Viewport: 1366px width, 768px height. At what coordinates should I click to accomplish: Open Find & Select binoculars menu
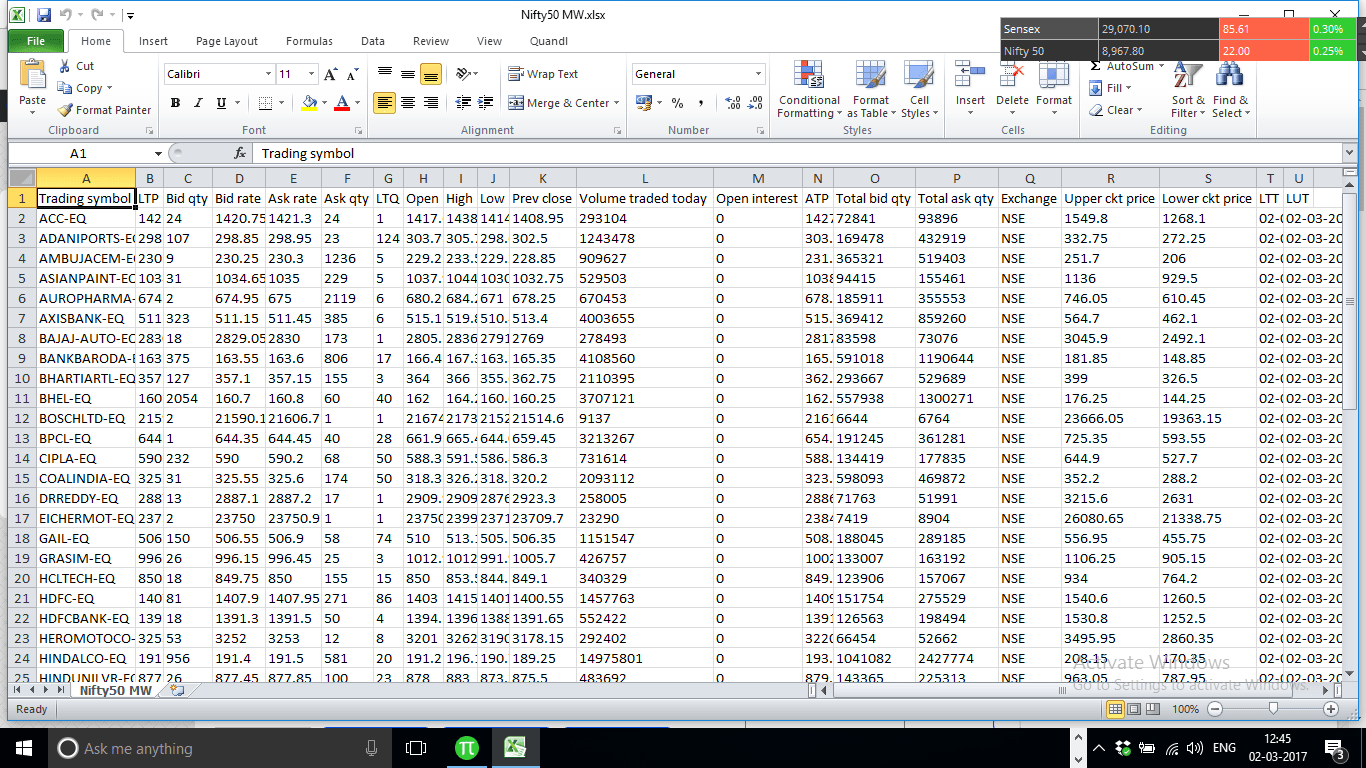pos(1230,90)
